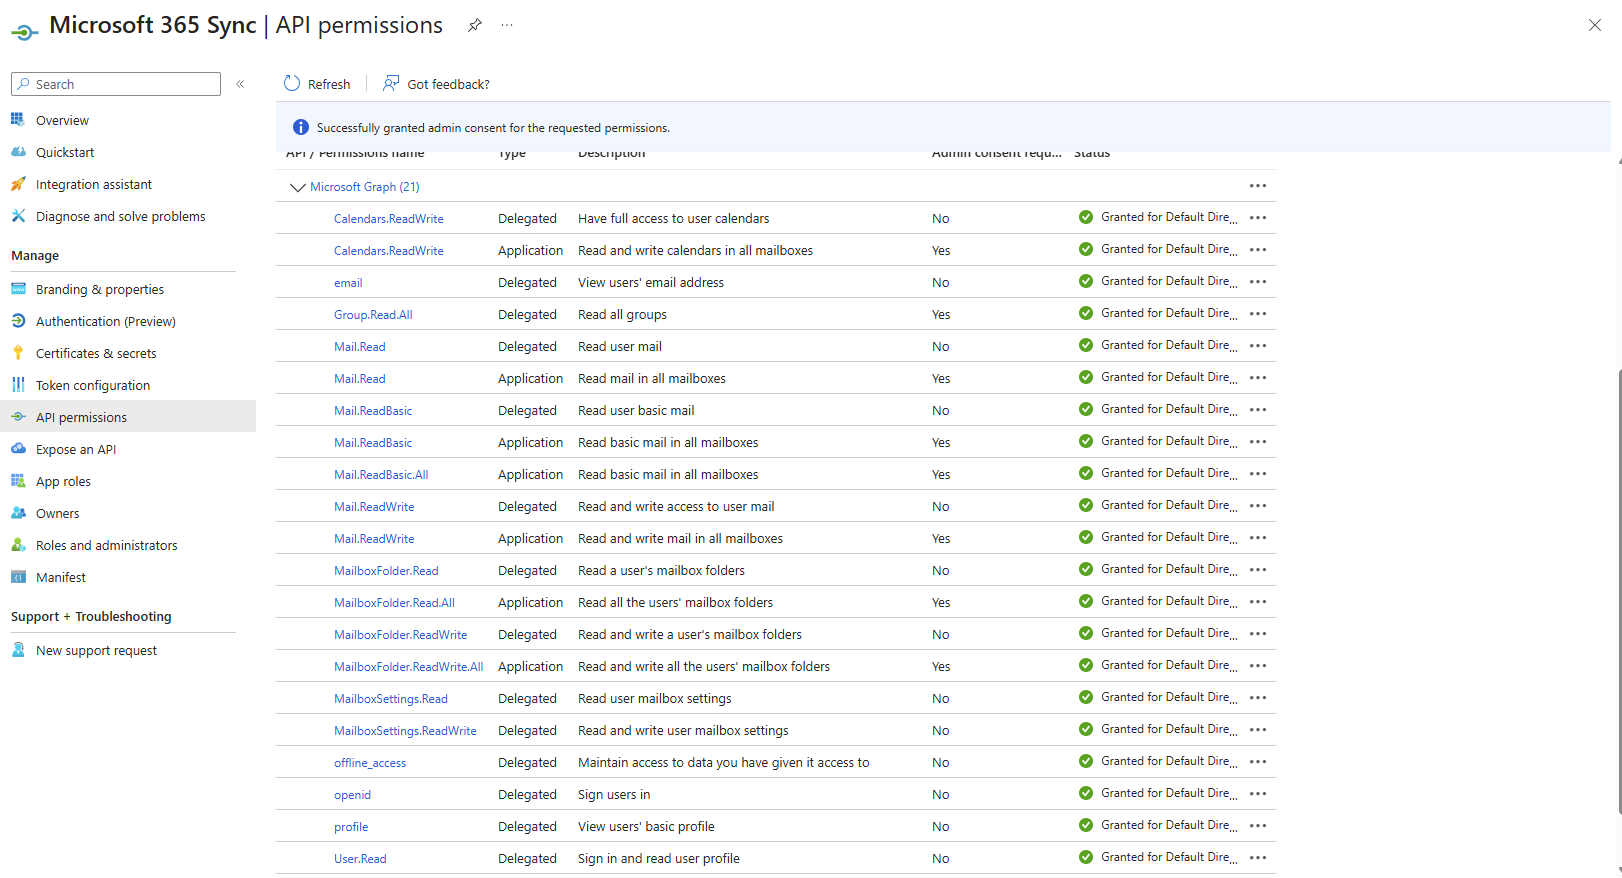
Task: Open the openid permission link
Action: (352, 795)
